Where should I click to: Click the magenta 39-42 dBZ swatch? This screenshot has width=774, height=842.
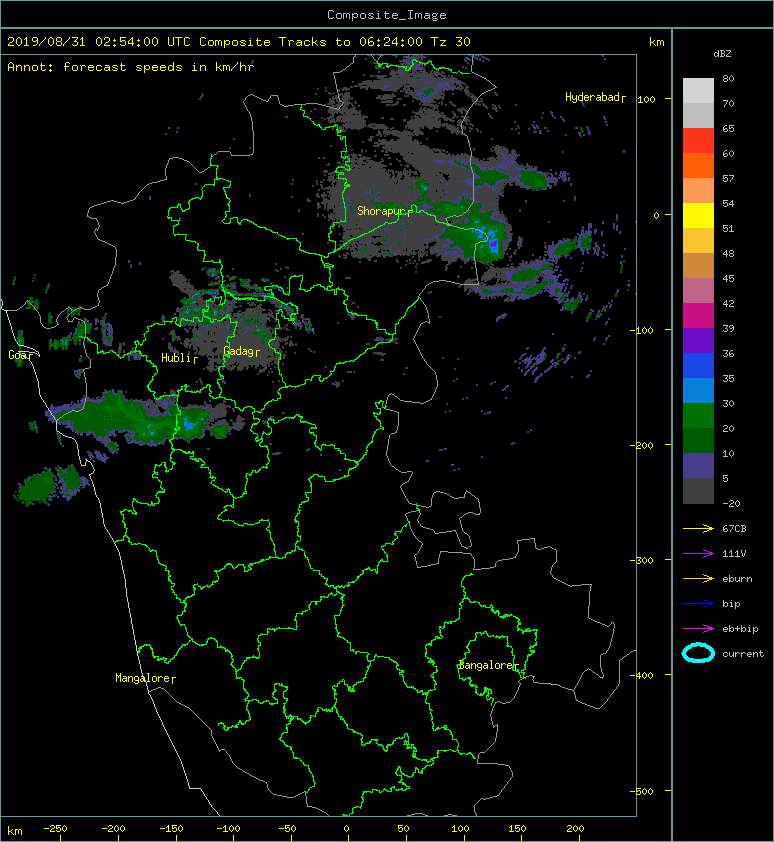tap(698, 316)
